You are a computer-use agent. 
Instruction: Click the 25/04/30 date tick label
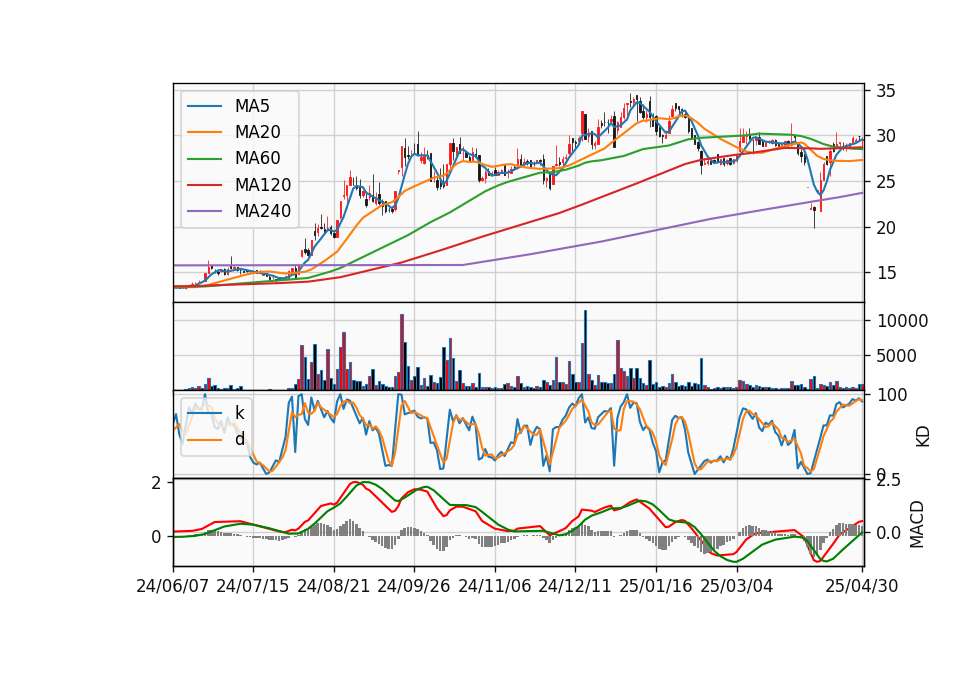(x=861, y=586)
